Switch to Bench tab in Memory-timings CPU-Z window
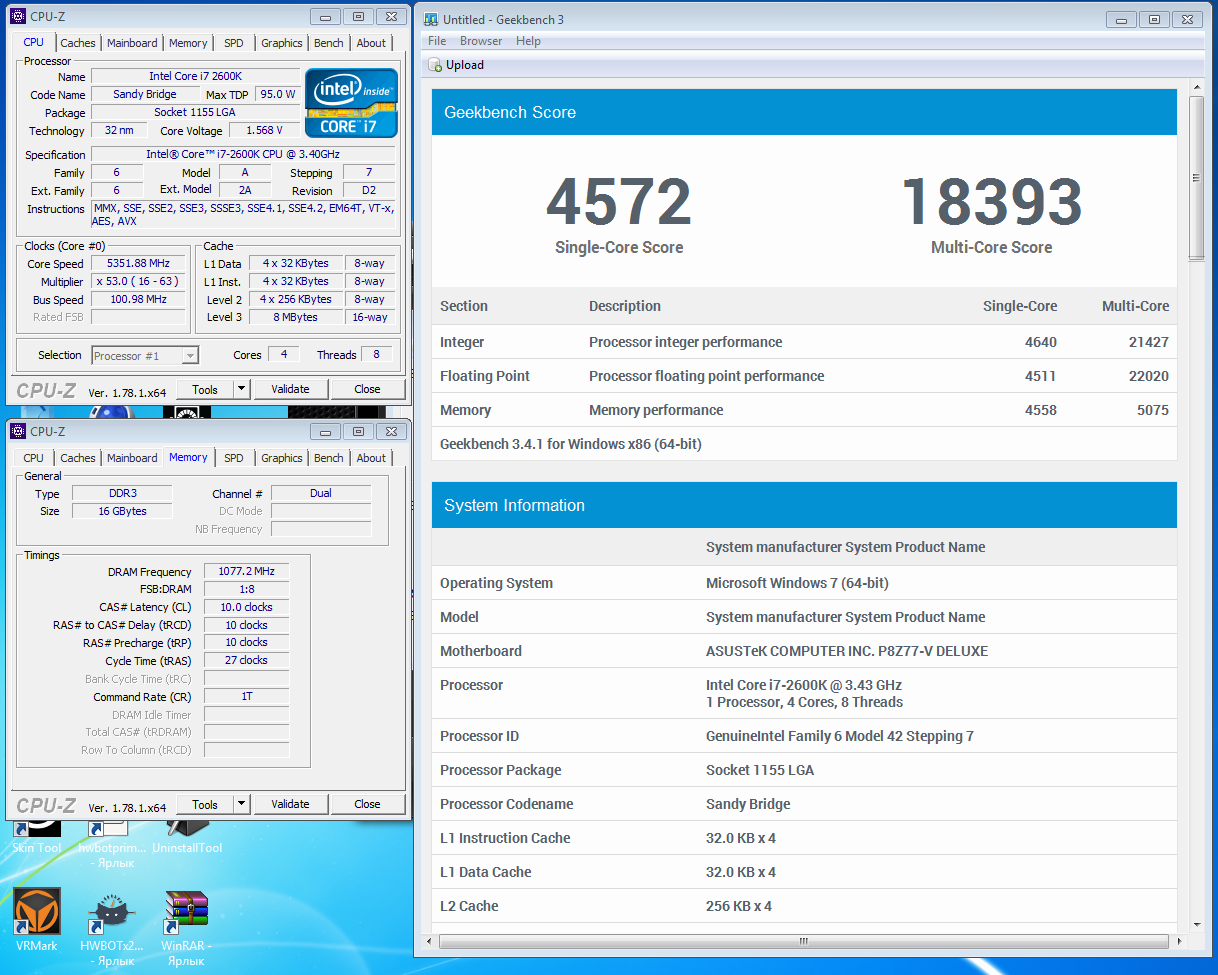 click(329, 458)
